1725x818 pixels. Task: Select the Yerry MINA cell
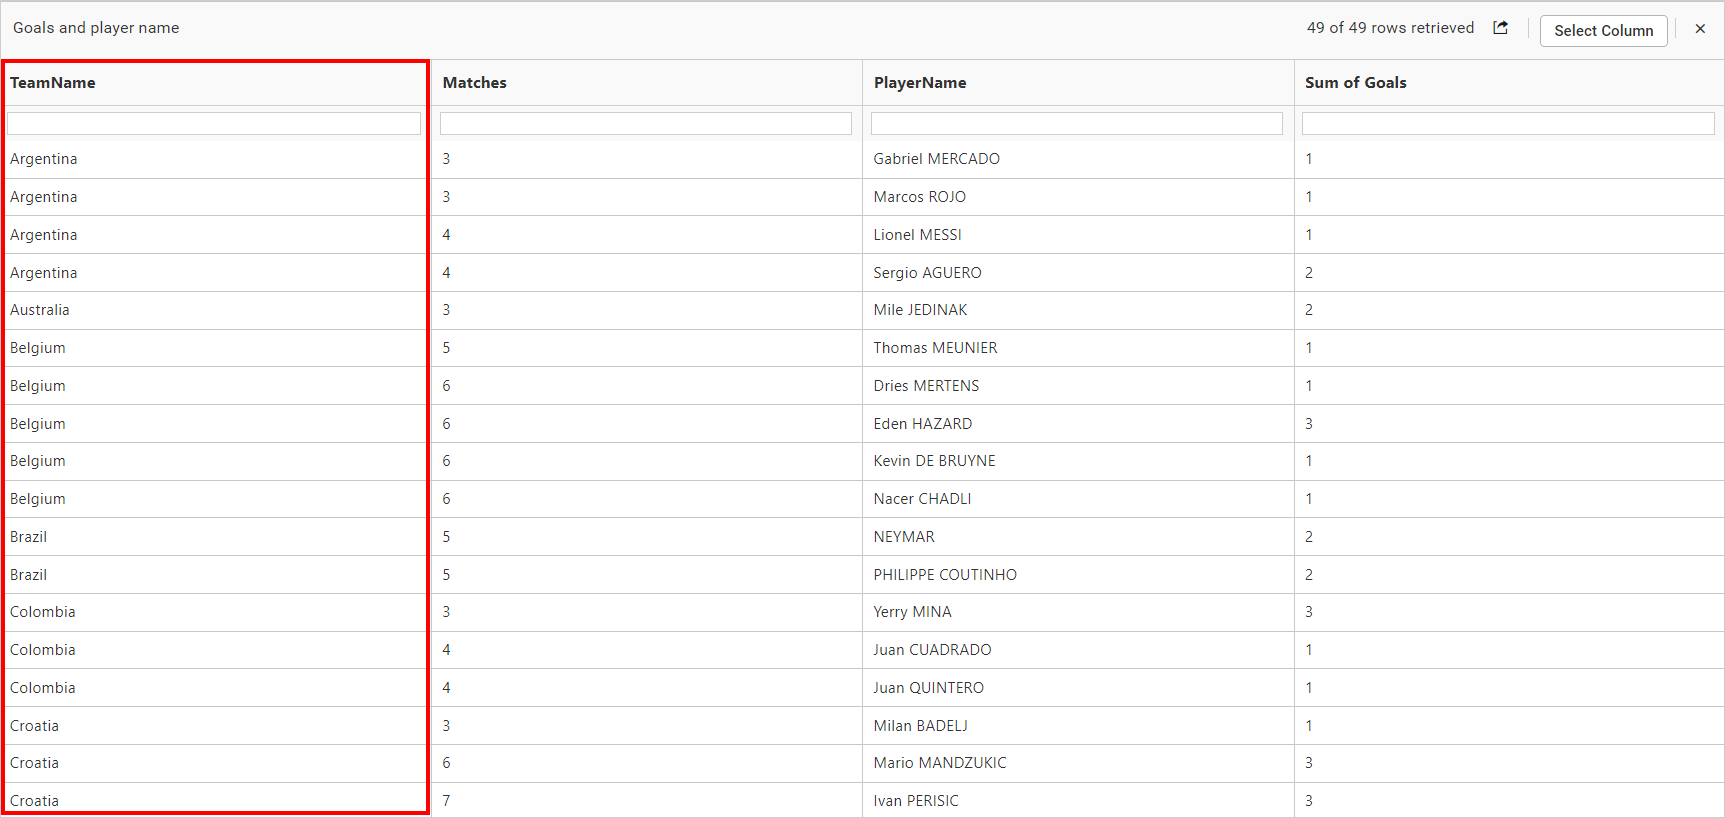pos(912,612)
